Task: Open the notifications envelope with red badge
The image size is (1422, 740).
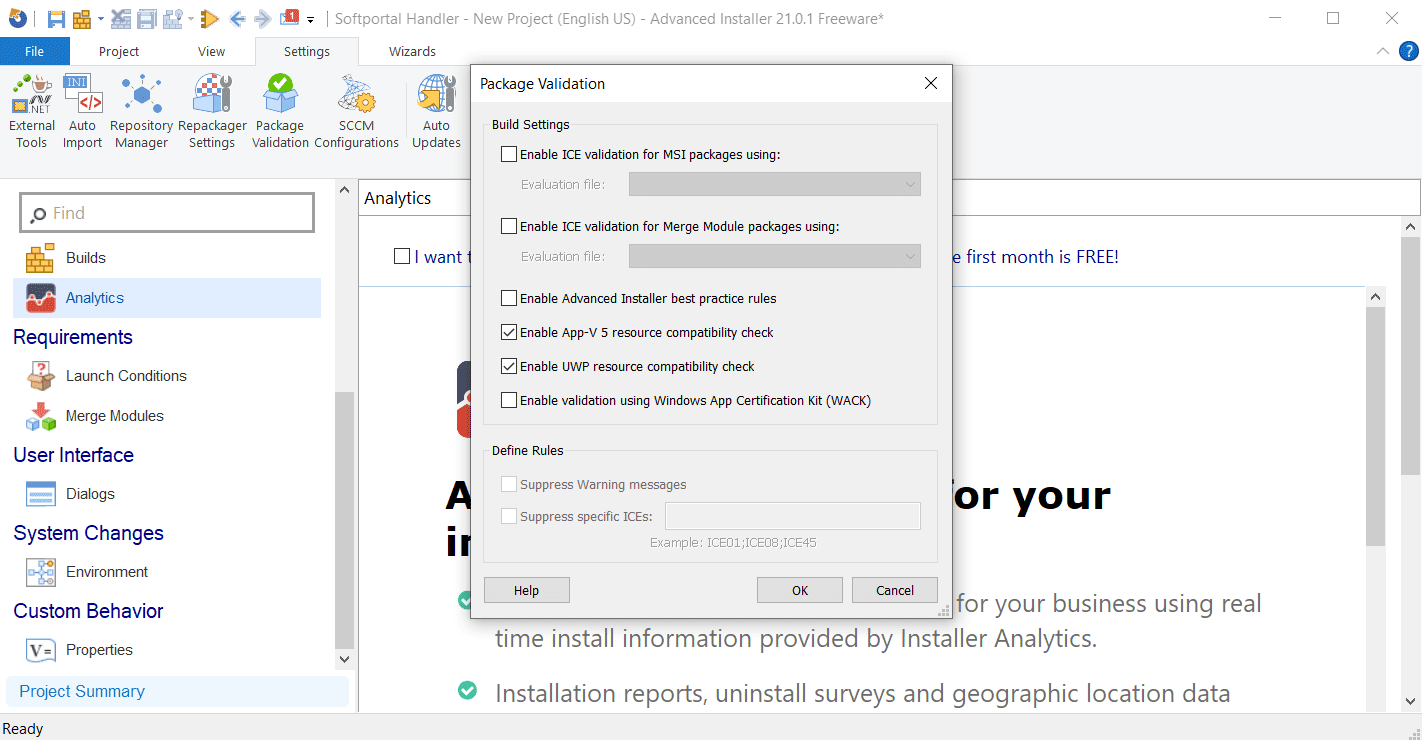Action: point(290,17)
